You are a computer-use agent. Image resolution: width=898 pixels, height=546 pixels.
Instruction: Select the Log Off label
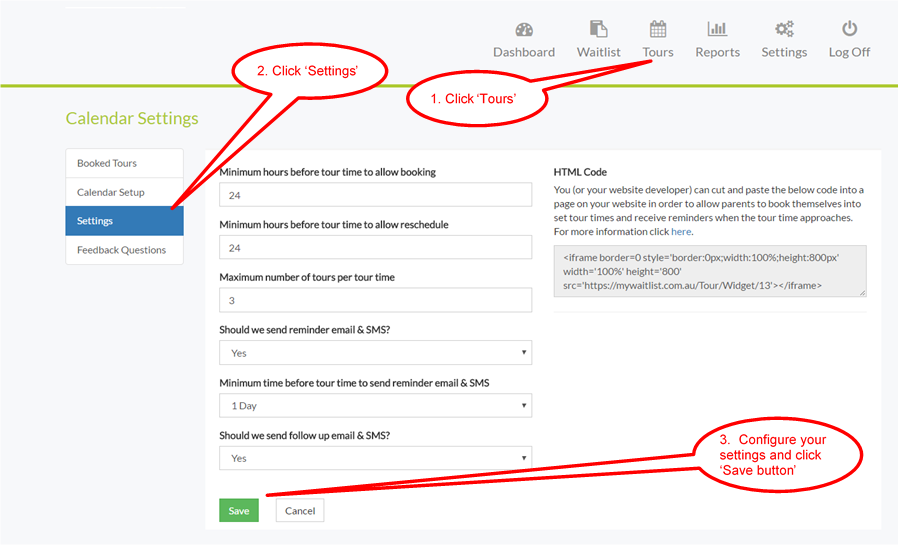(849, 52)
